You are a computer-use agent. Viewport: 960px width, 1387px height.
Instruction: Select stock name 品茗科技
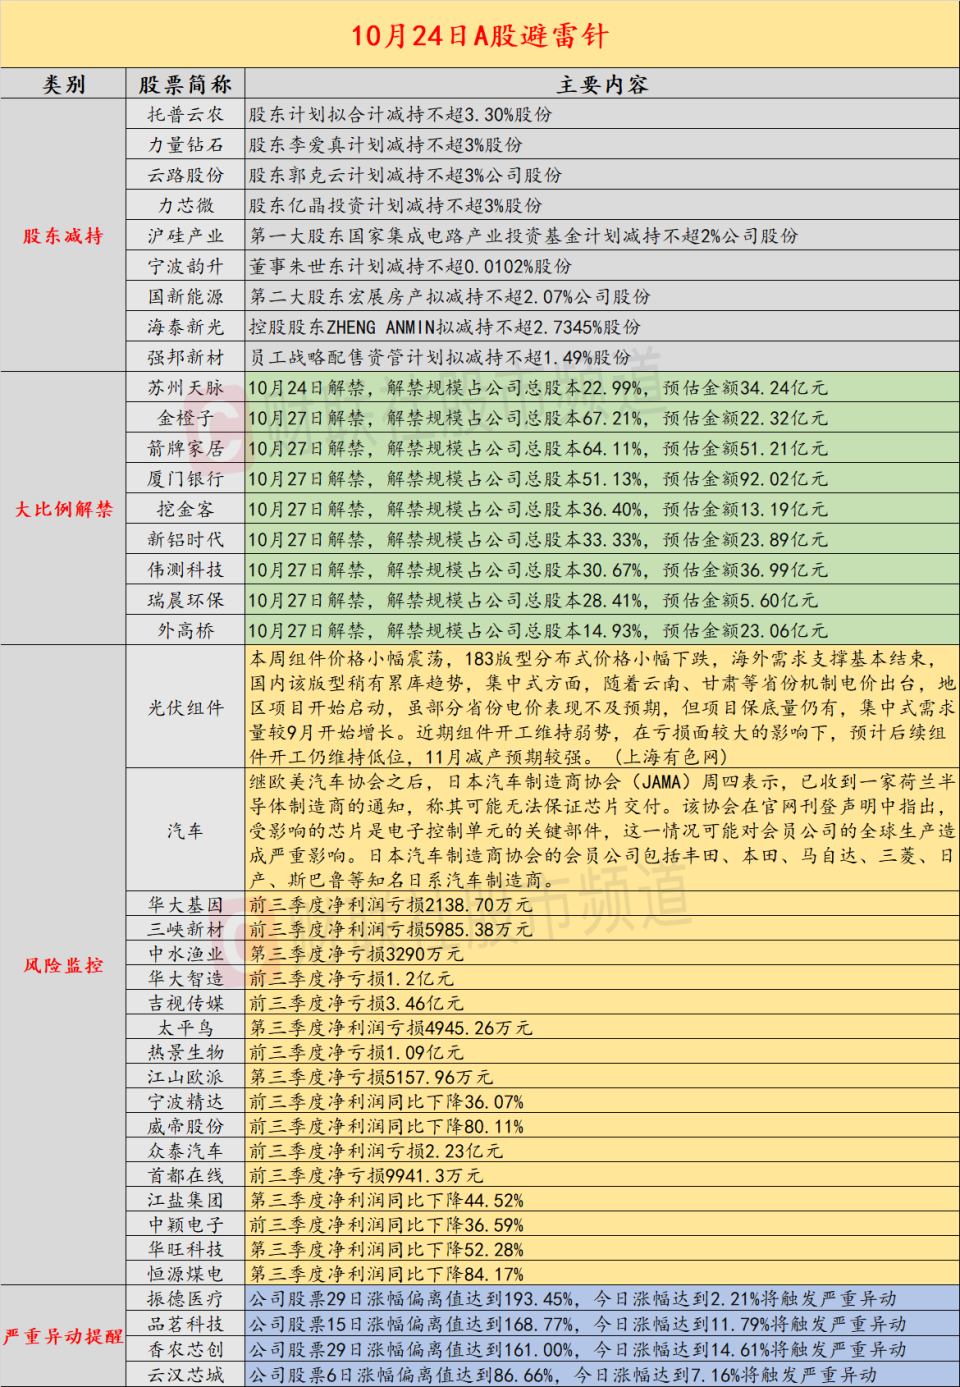click(x=185, y=1324)
